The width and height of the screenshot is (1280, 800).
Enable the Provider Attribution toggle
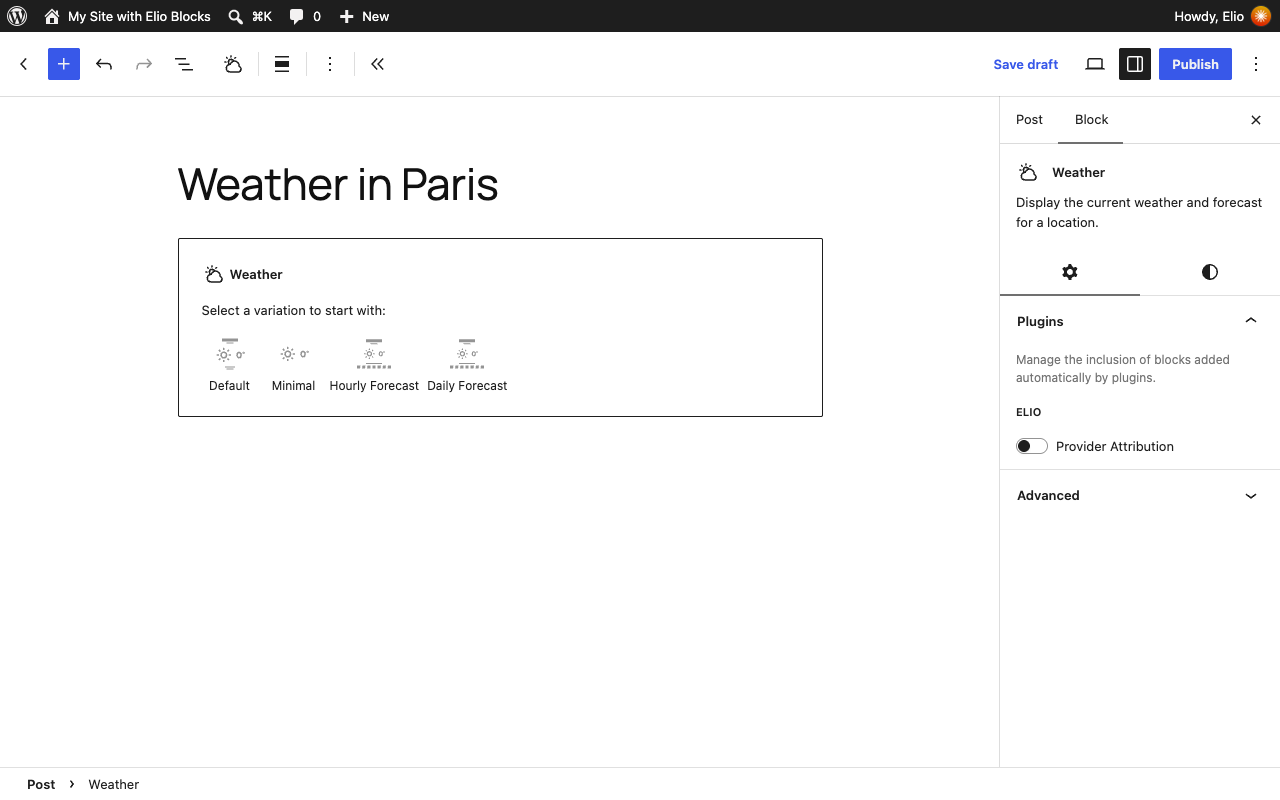(1032, 446)
